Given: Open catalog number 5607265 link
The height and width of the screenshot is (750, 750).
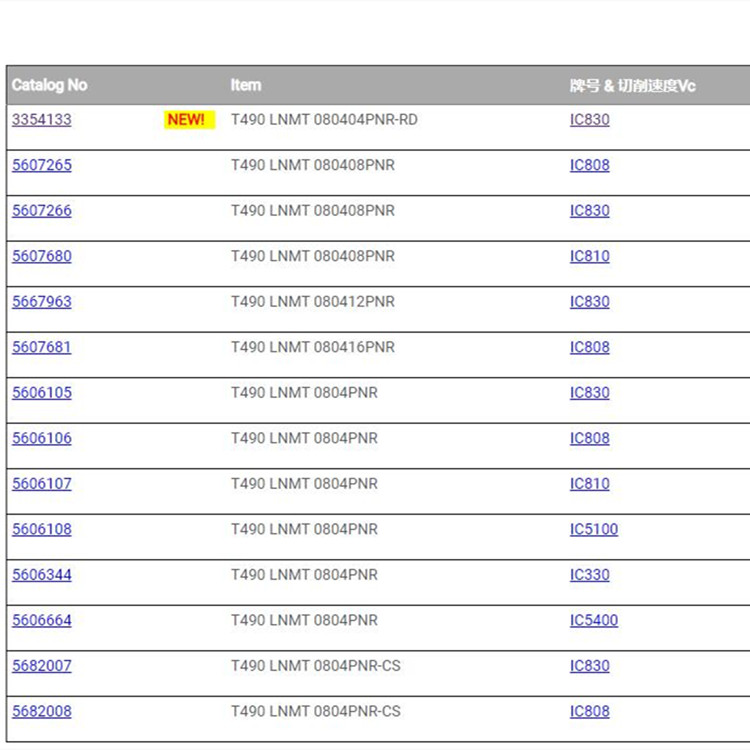Looking at the screenshot, I should [42, 165].
